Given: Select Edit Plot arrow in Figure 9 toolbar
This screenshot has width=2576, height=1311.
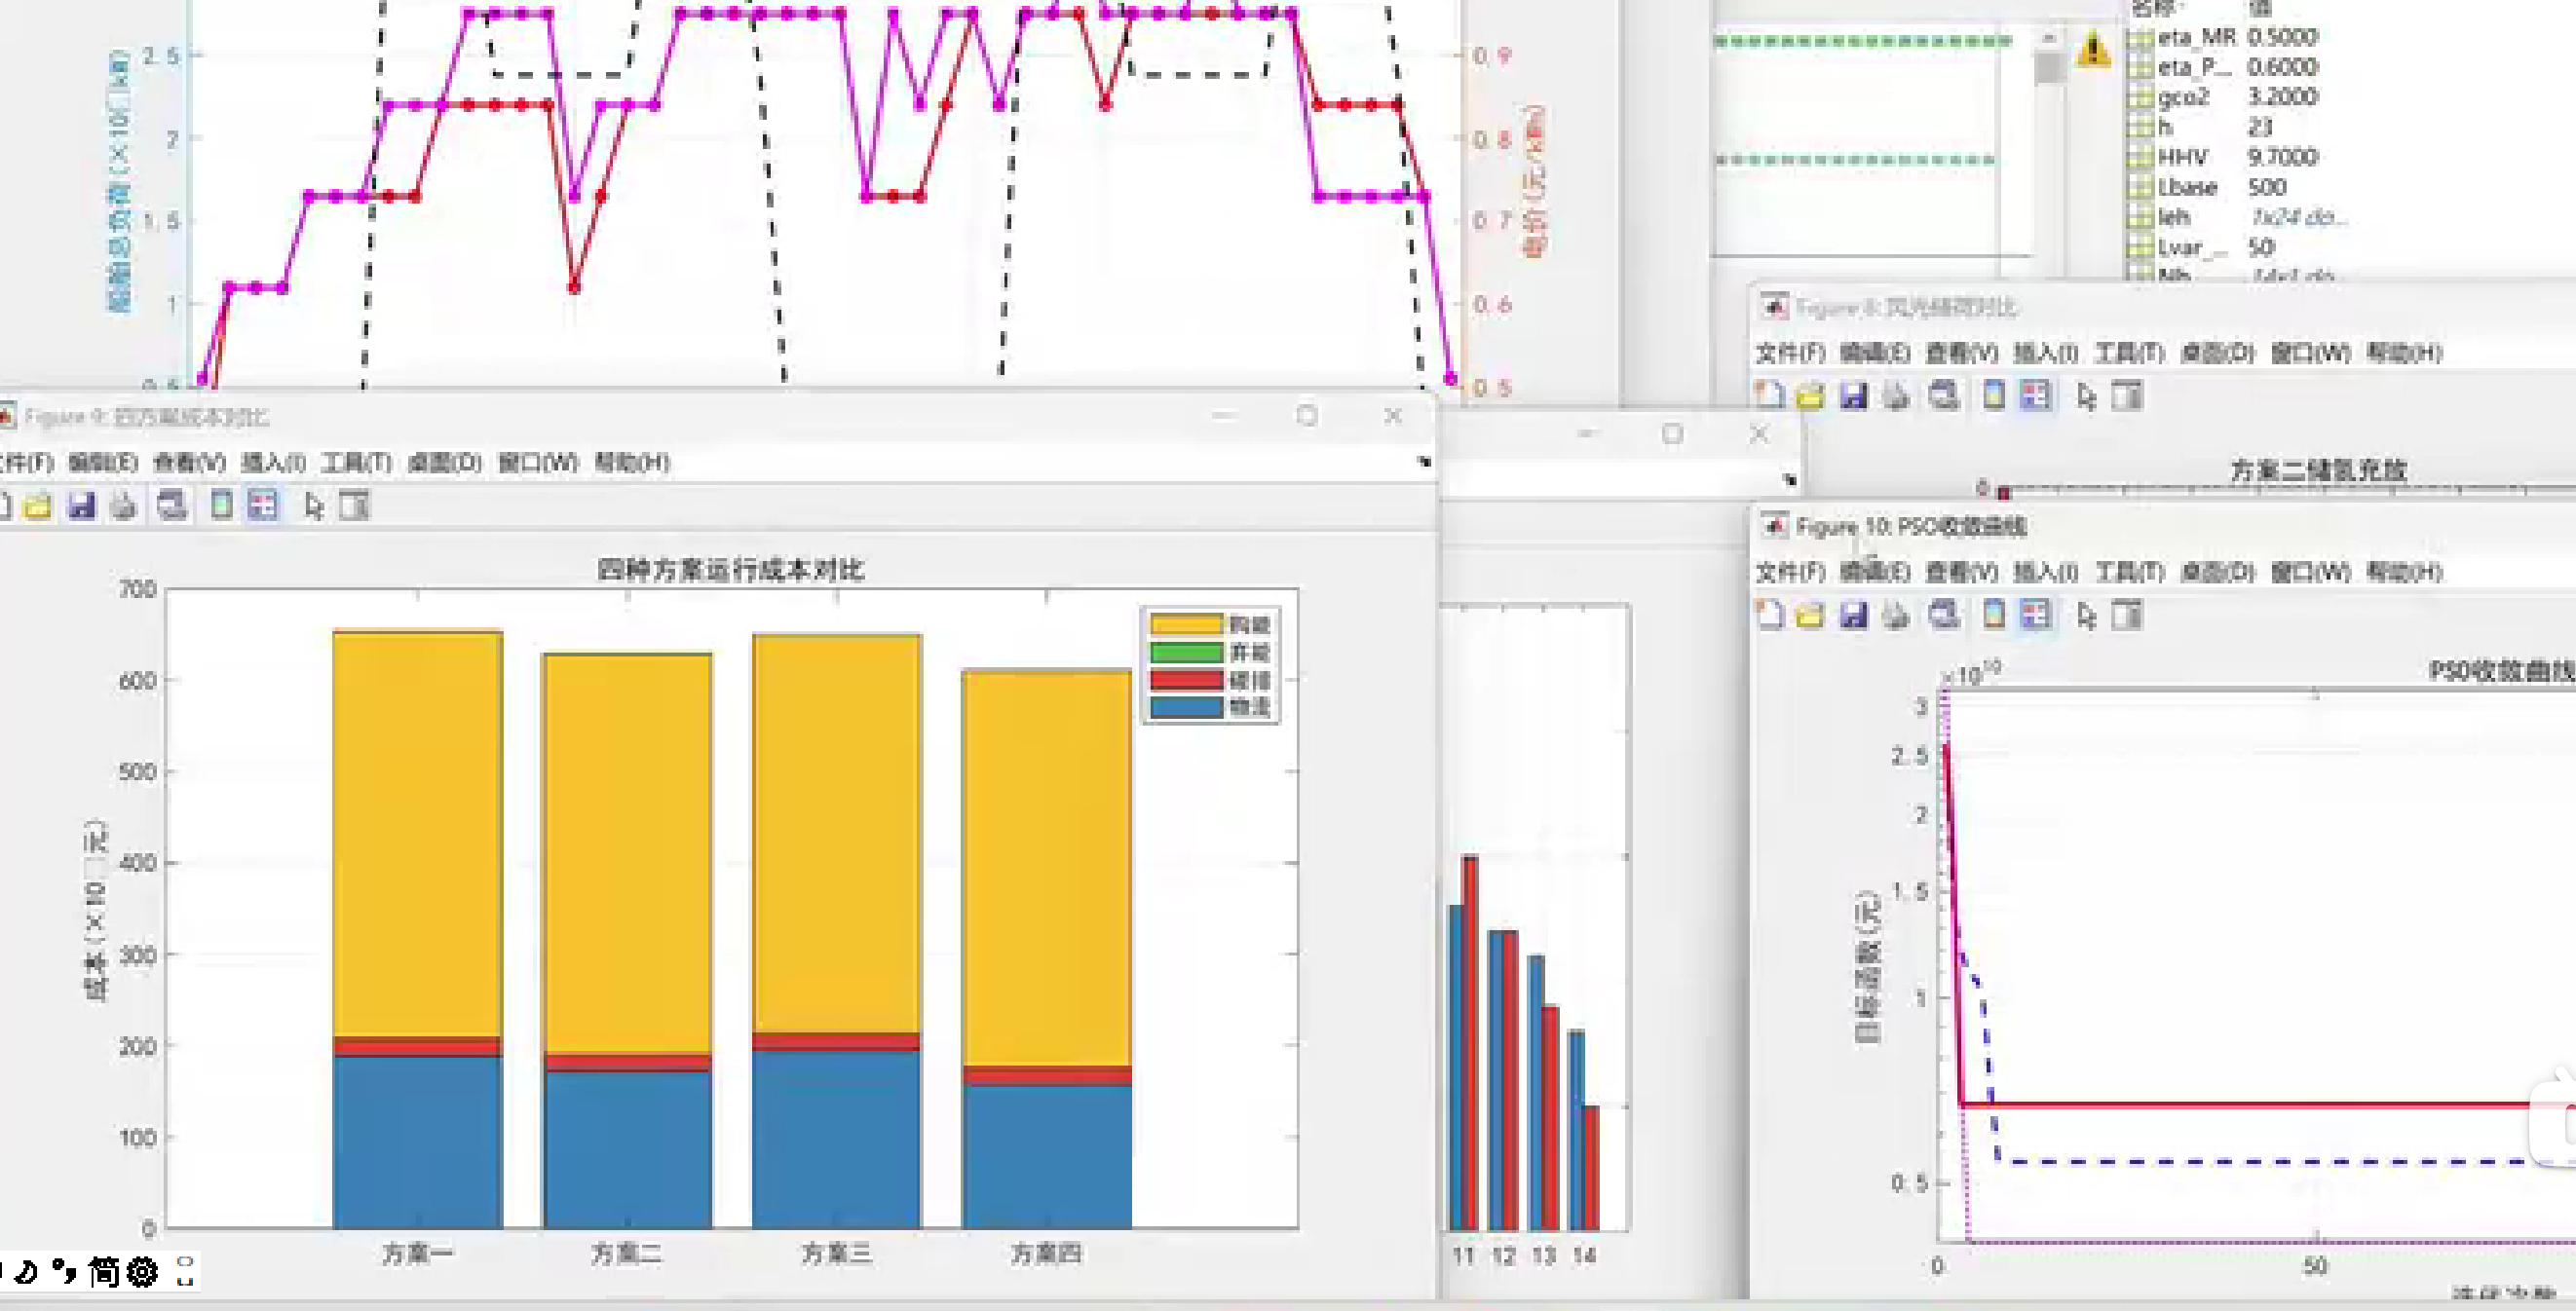Looking at the screenshot, I should click(314, 506).
